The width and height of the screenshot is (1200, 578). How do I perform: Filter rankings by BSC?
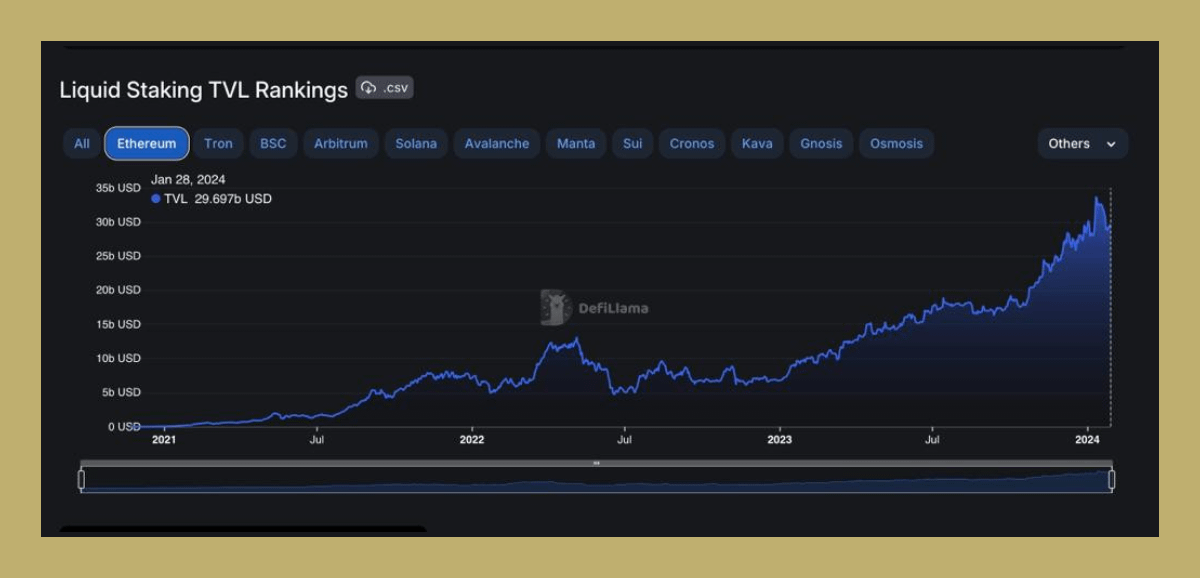coord(273,144)
